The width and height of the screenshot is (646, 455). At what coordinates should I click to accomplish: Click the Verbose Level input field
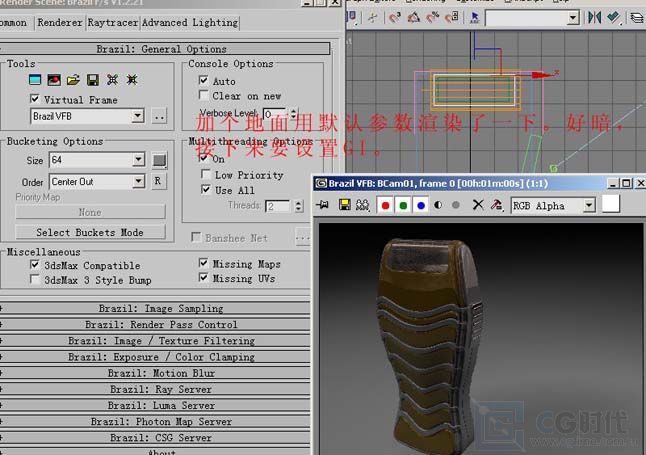point(275,114)
